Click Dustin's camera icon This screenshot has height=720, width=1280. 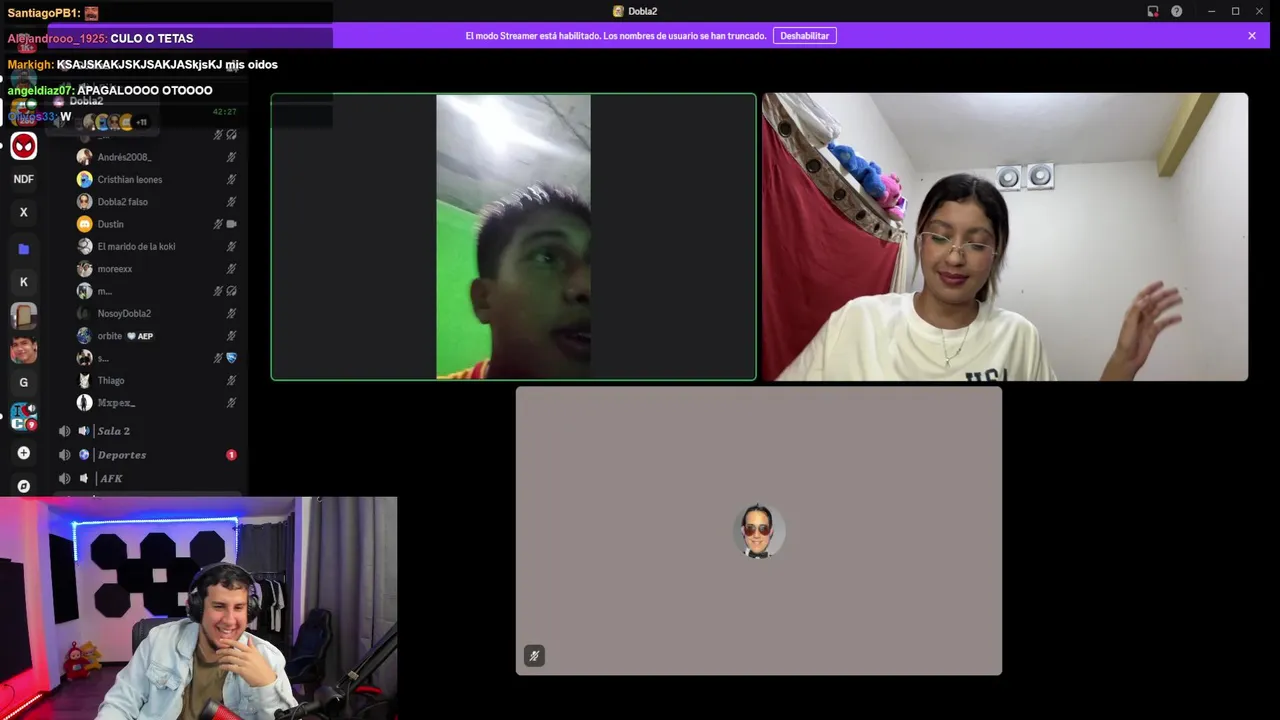tap(231, 224)
